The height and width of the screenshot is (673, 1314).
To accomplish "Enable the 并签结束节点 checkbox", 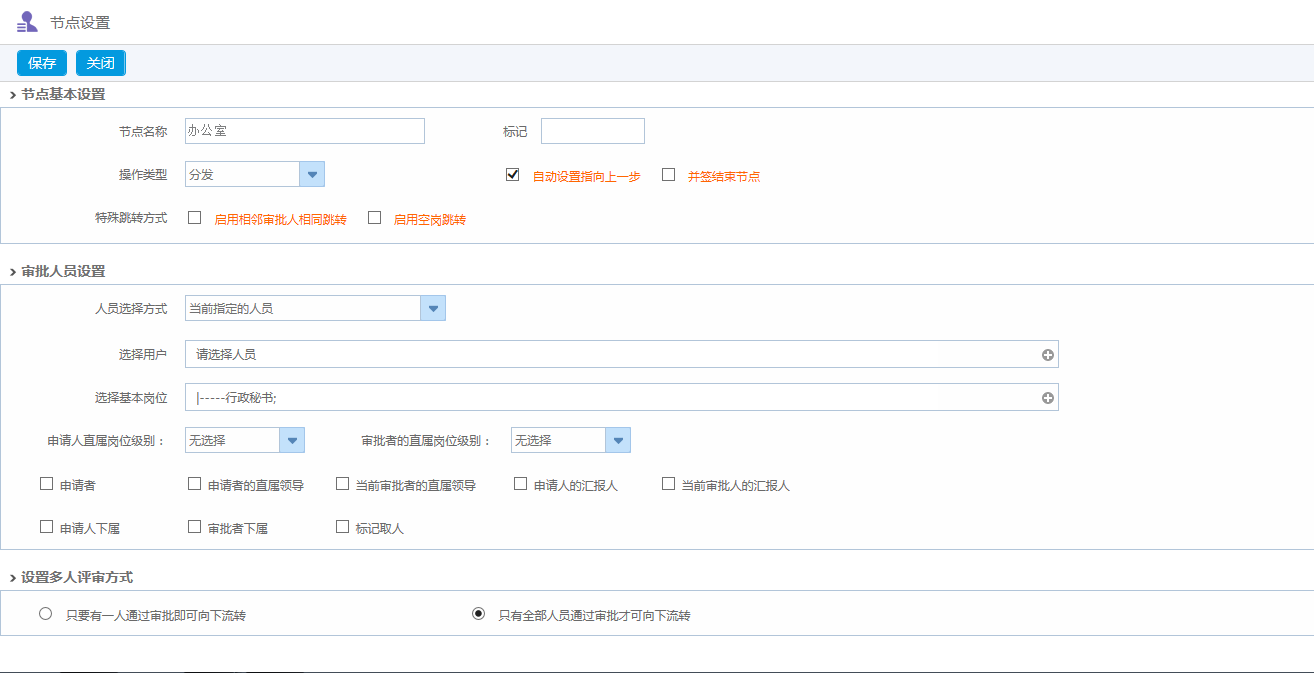I will point(667,173).
